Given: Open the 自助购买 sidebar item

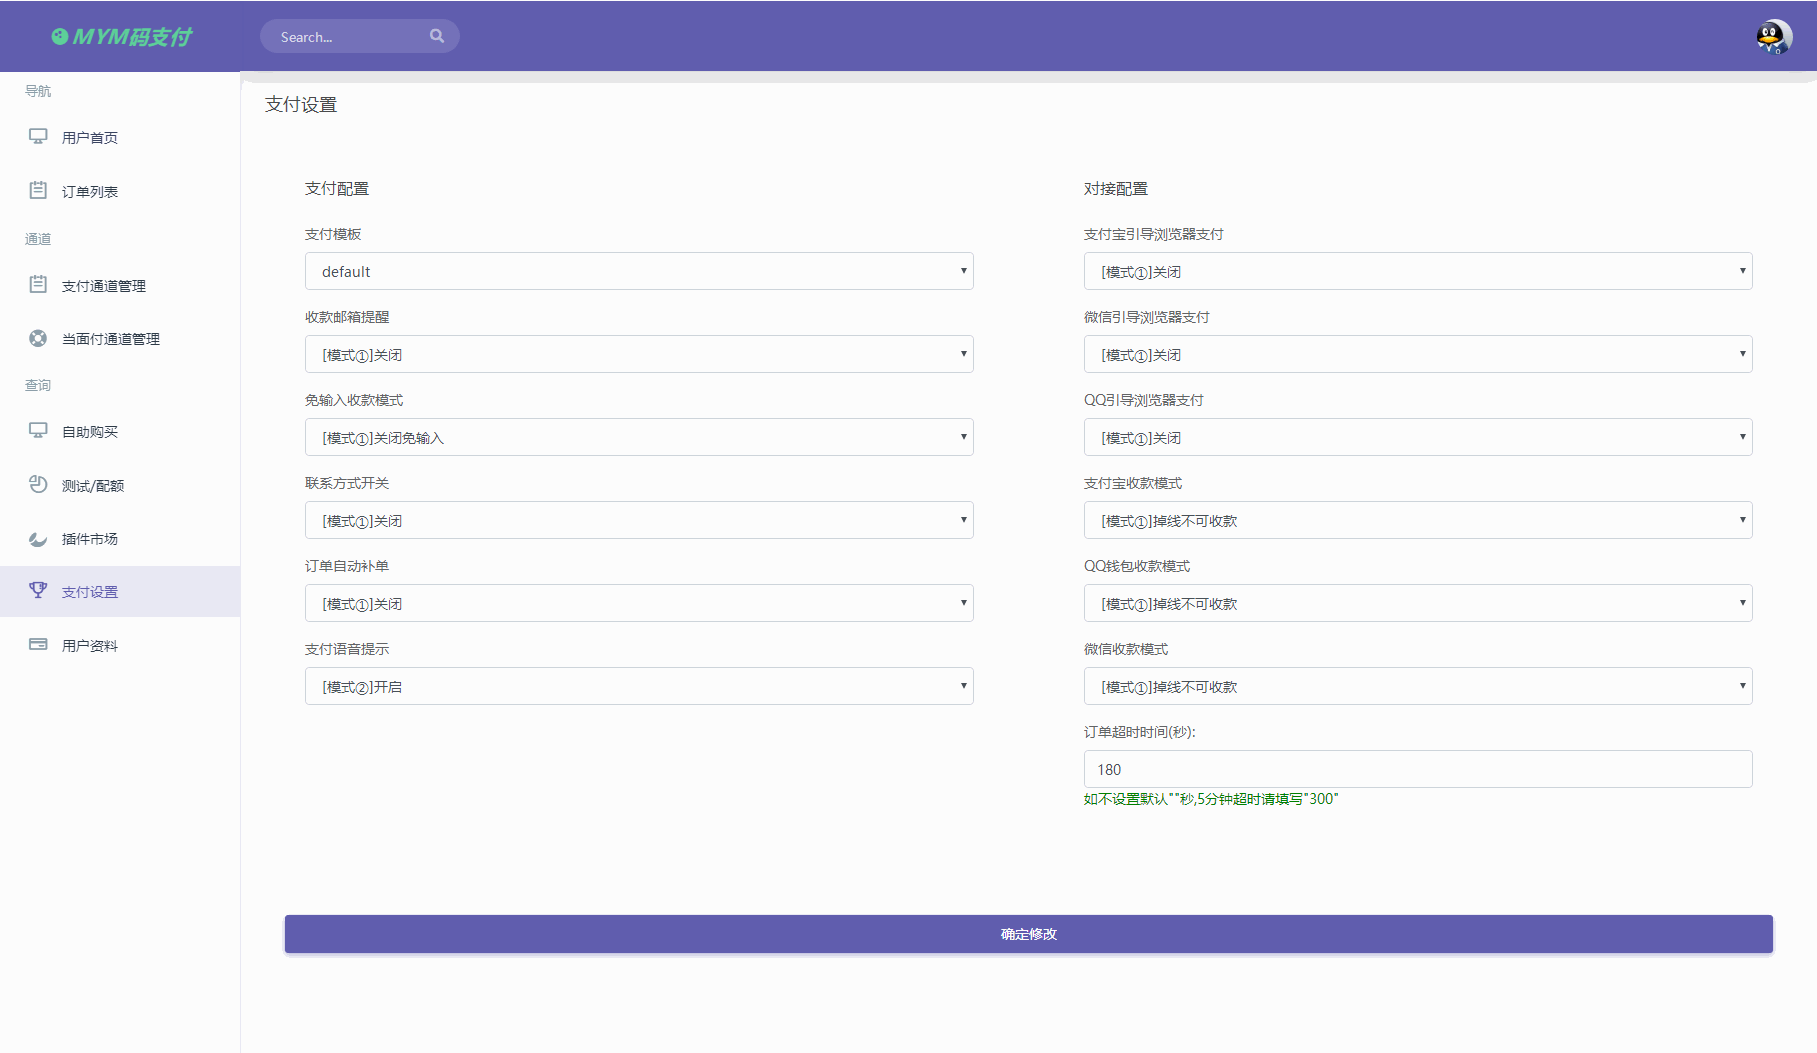Looking at the screenshot, I should pyautogui.click(x=90, y=432).
